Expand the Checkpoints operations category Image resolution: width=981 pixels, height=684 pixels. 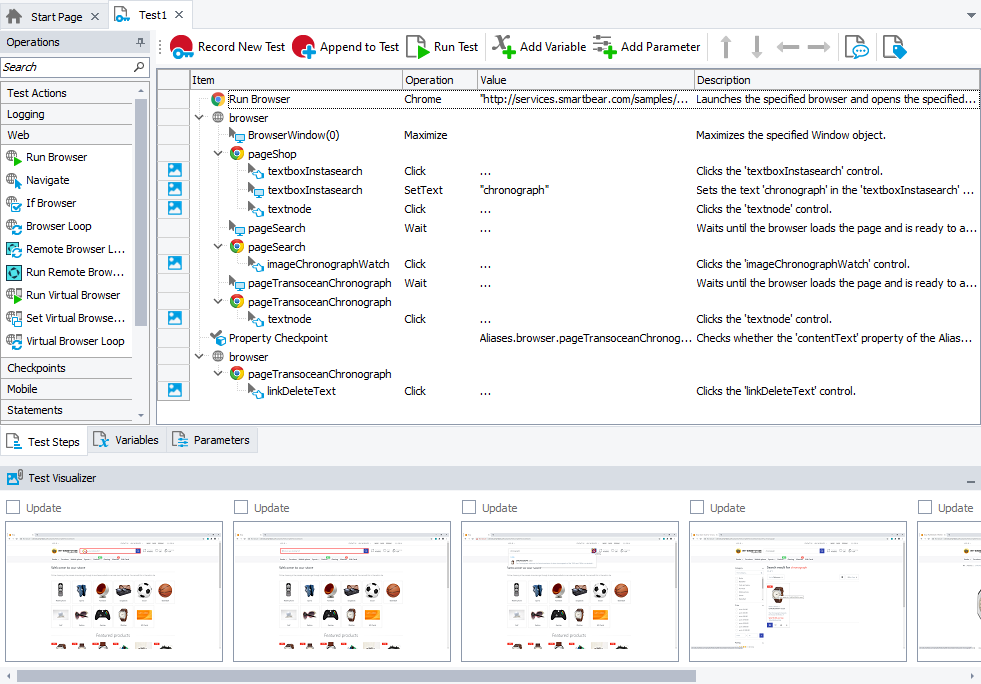(37, 368)
